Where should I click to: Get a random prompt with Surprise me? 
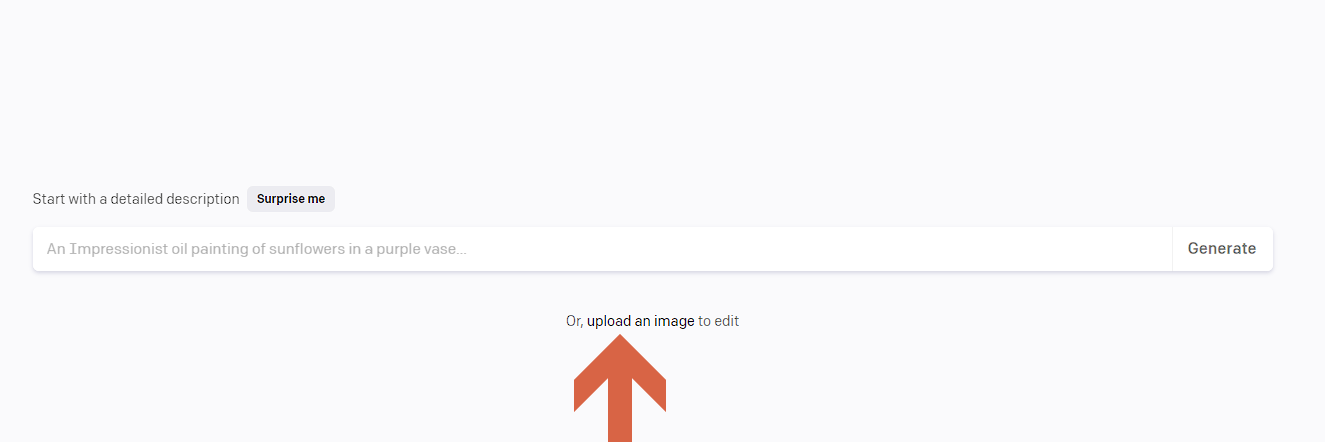(x=291, y=199)
